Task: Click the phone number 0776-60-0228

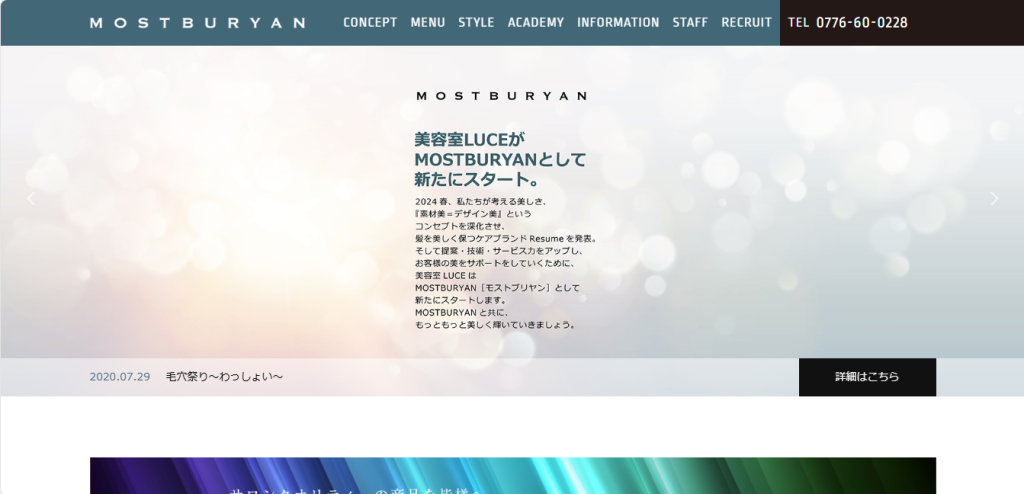Action: pos(861,22)
